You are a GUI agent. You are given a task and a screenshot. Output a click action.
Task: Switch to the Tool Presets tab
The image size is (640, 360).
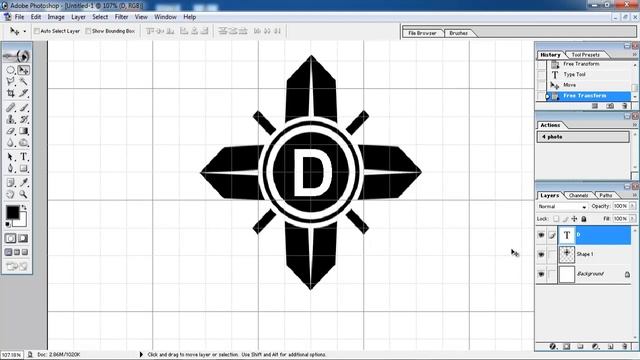coord(585,55)
